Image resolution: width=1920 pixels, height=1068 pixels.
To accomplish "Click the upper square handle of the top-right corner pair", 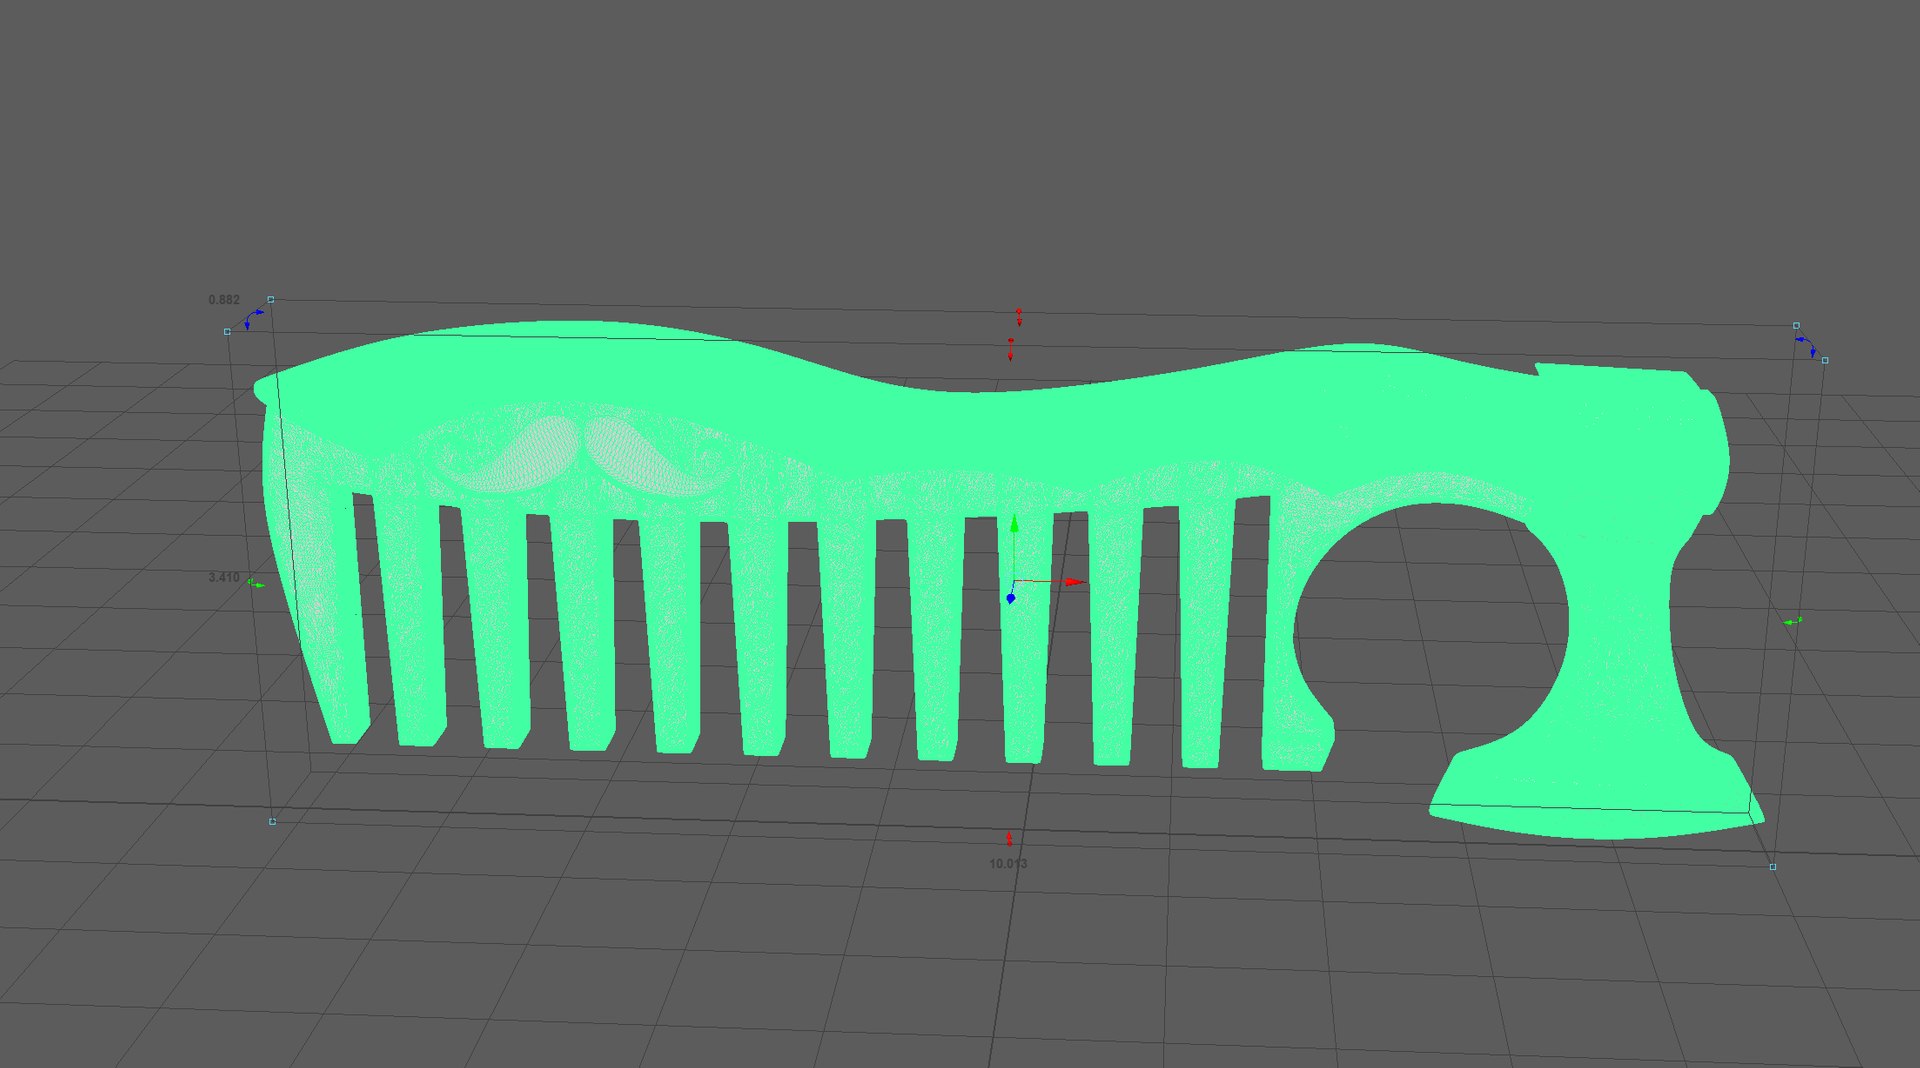I will [x=1796, y=325].
